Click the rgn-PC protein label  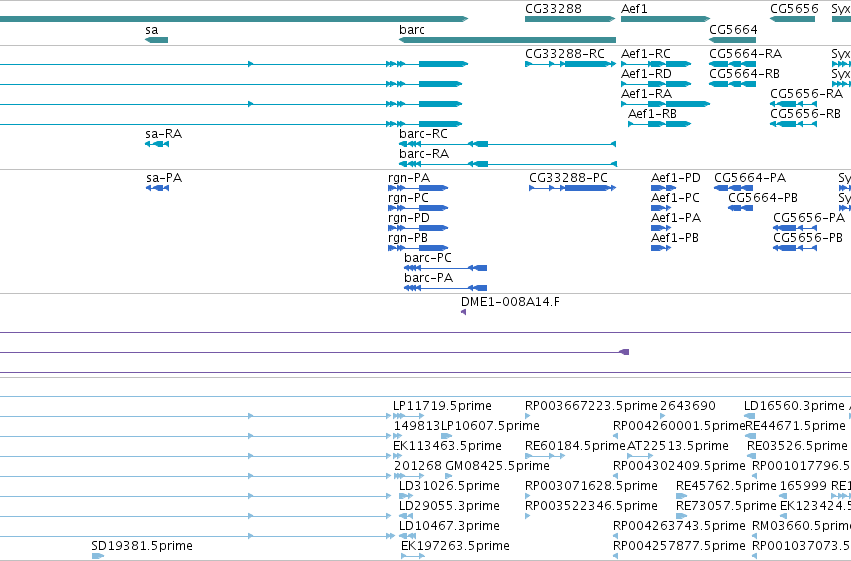pos(408,198)
